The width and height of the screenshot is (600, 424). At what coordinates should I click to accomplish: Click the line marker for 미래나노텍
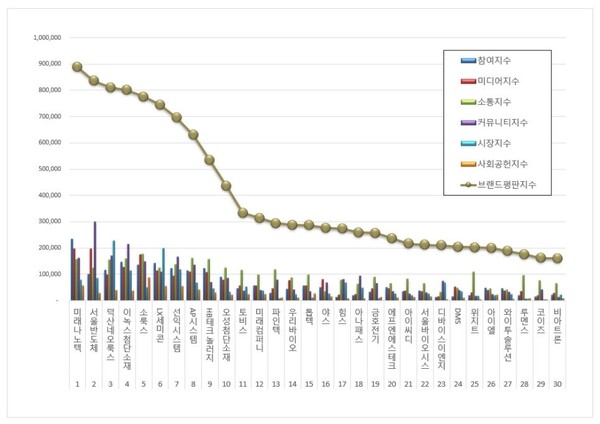pyautogui.click(x=77, y=67)
